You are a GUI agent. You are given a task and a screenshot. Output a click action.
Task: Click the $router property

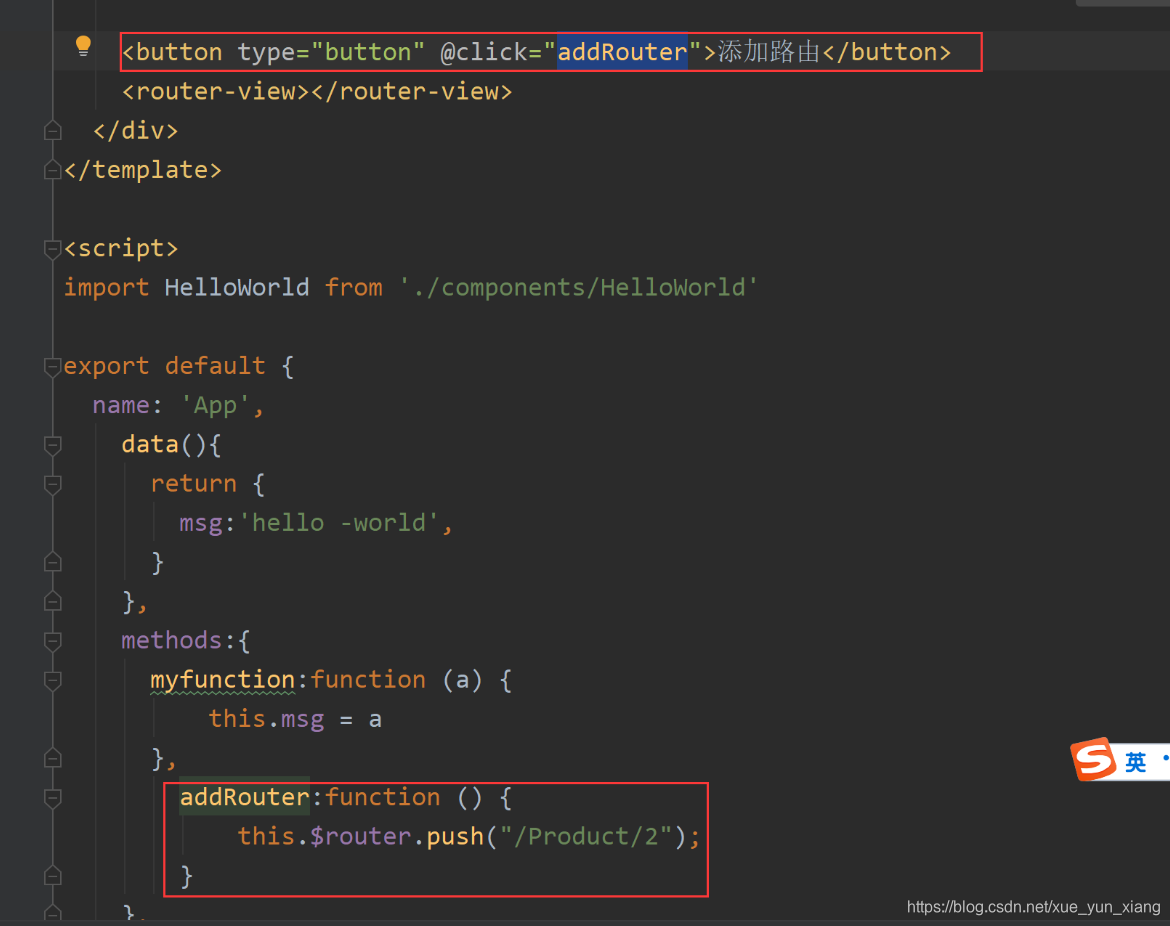[360, 837]
